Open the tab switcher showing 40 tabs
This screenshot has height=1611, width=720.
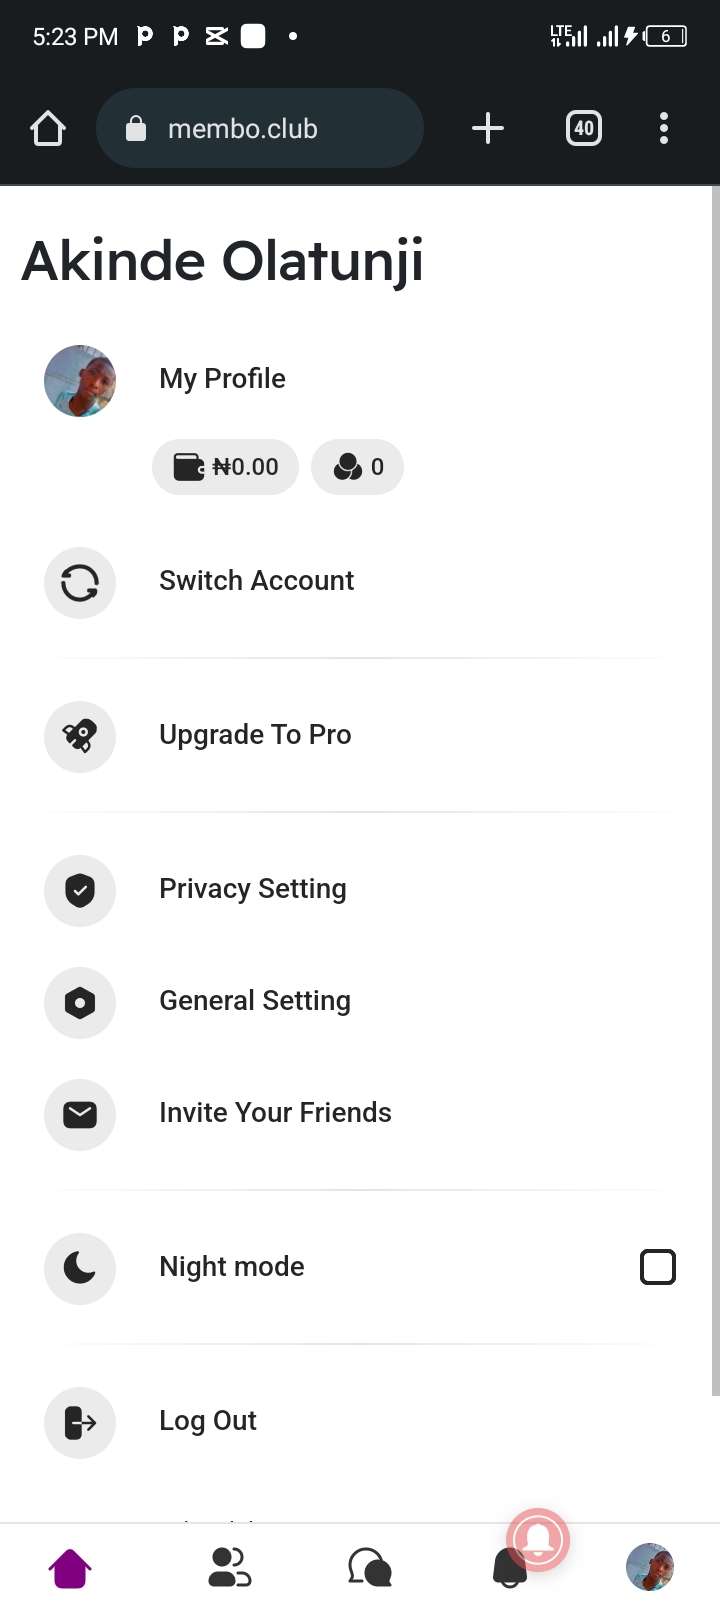(x=584, y=128)
